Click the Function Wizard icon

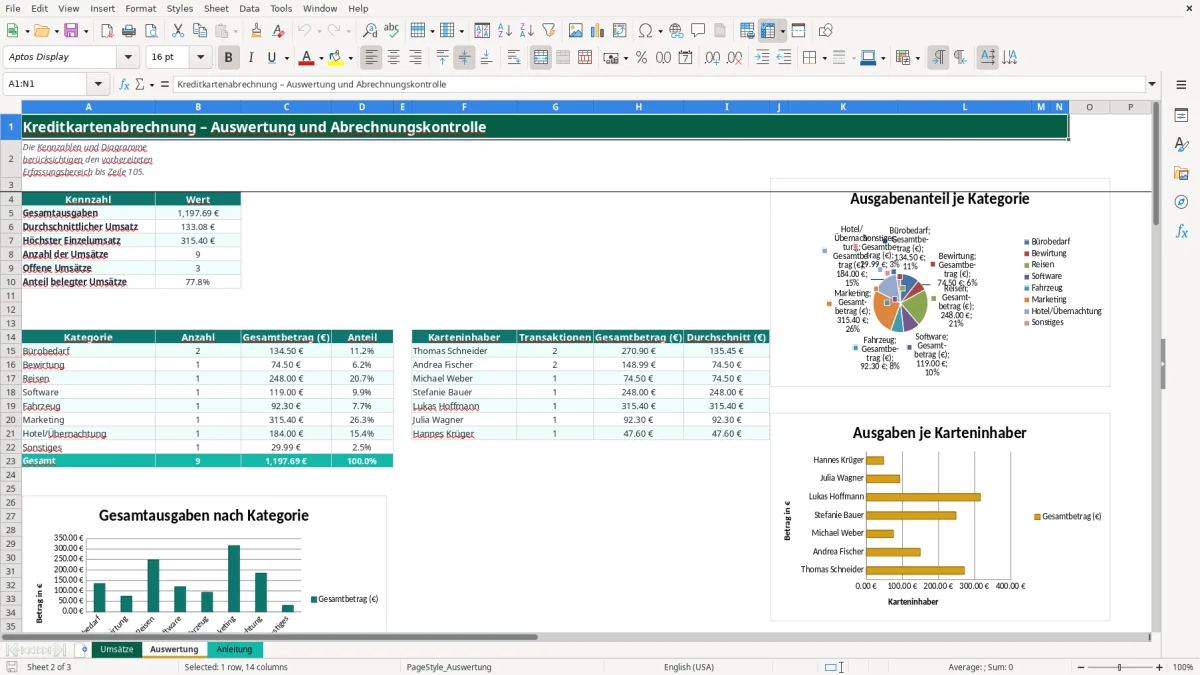click(124, 84)
